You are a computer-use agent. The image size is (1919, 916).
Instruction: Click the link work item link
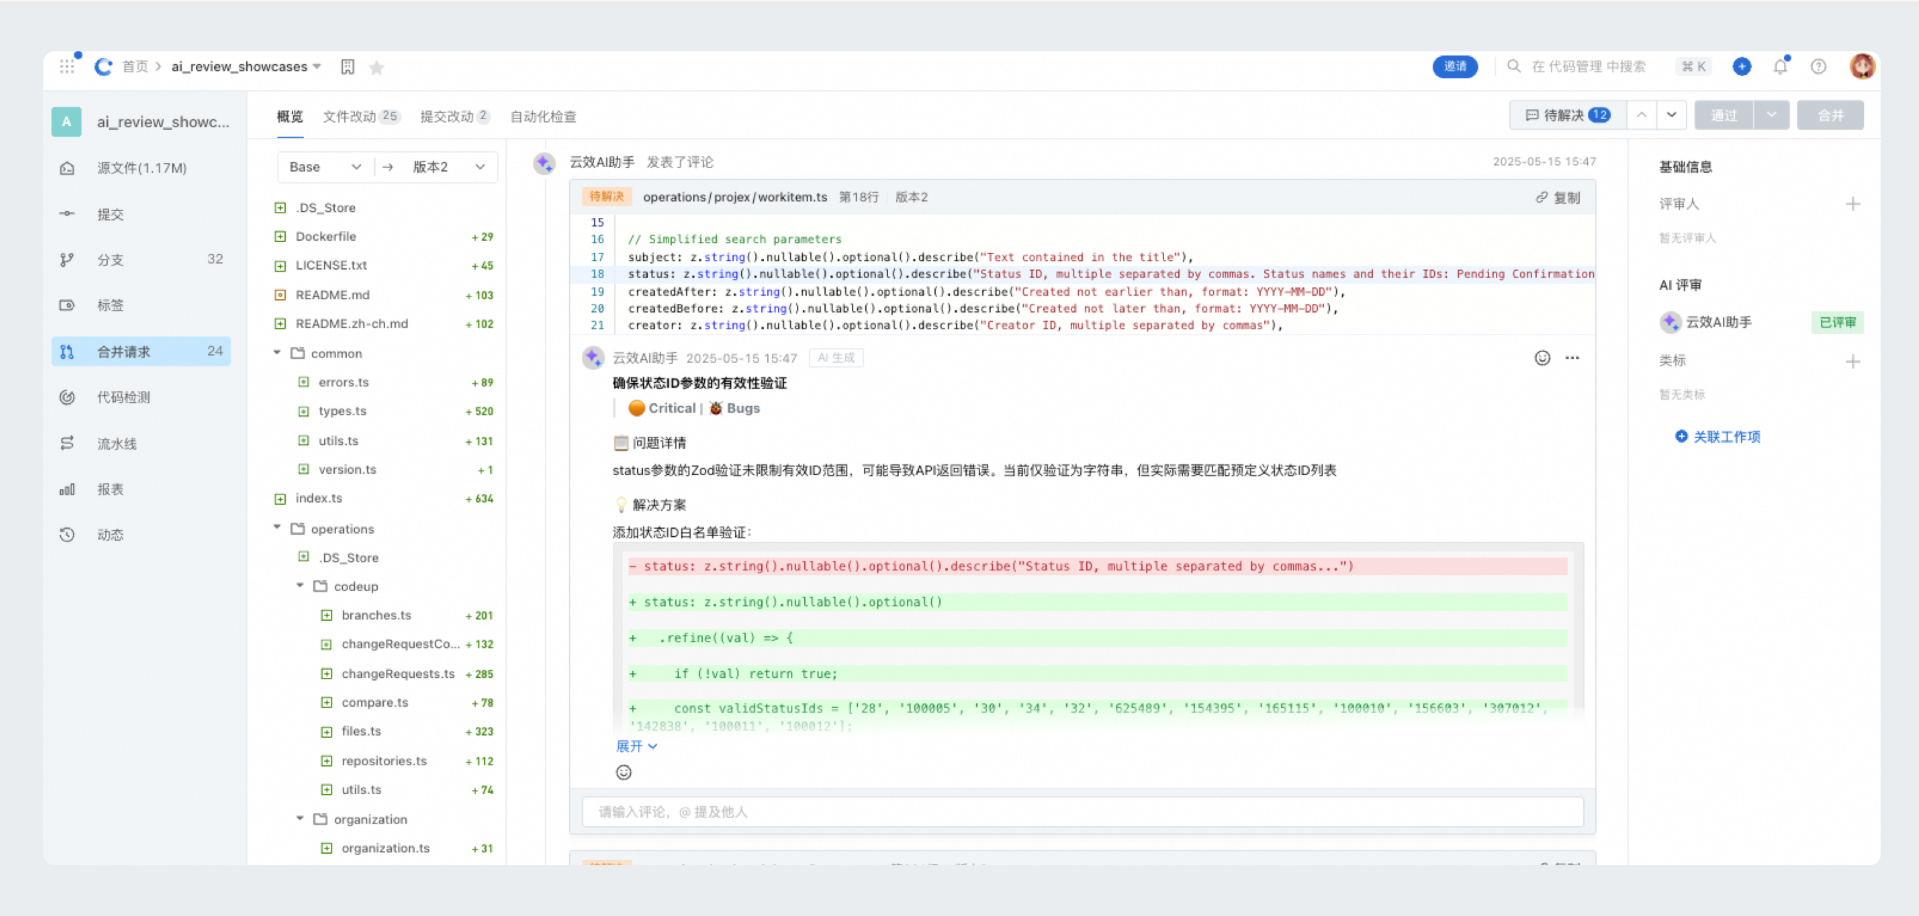1718,437
